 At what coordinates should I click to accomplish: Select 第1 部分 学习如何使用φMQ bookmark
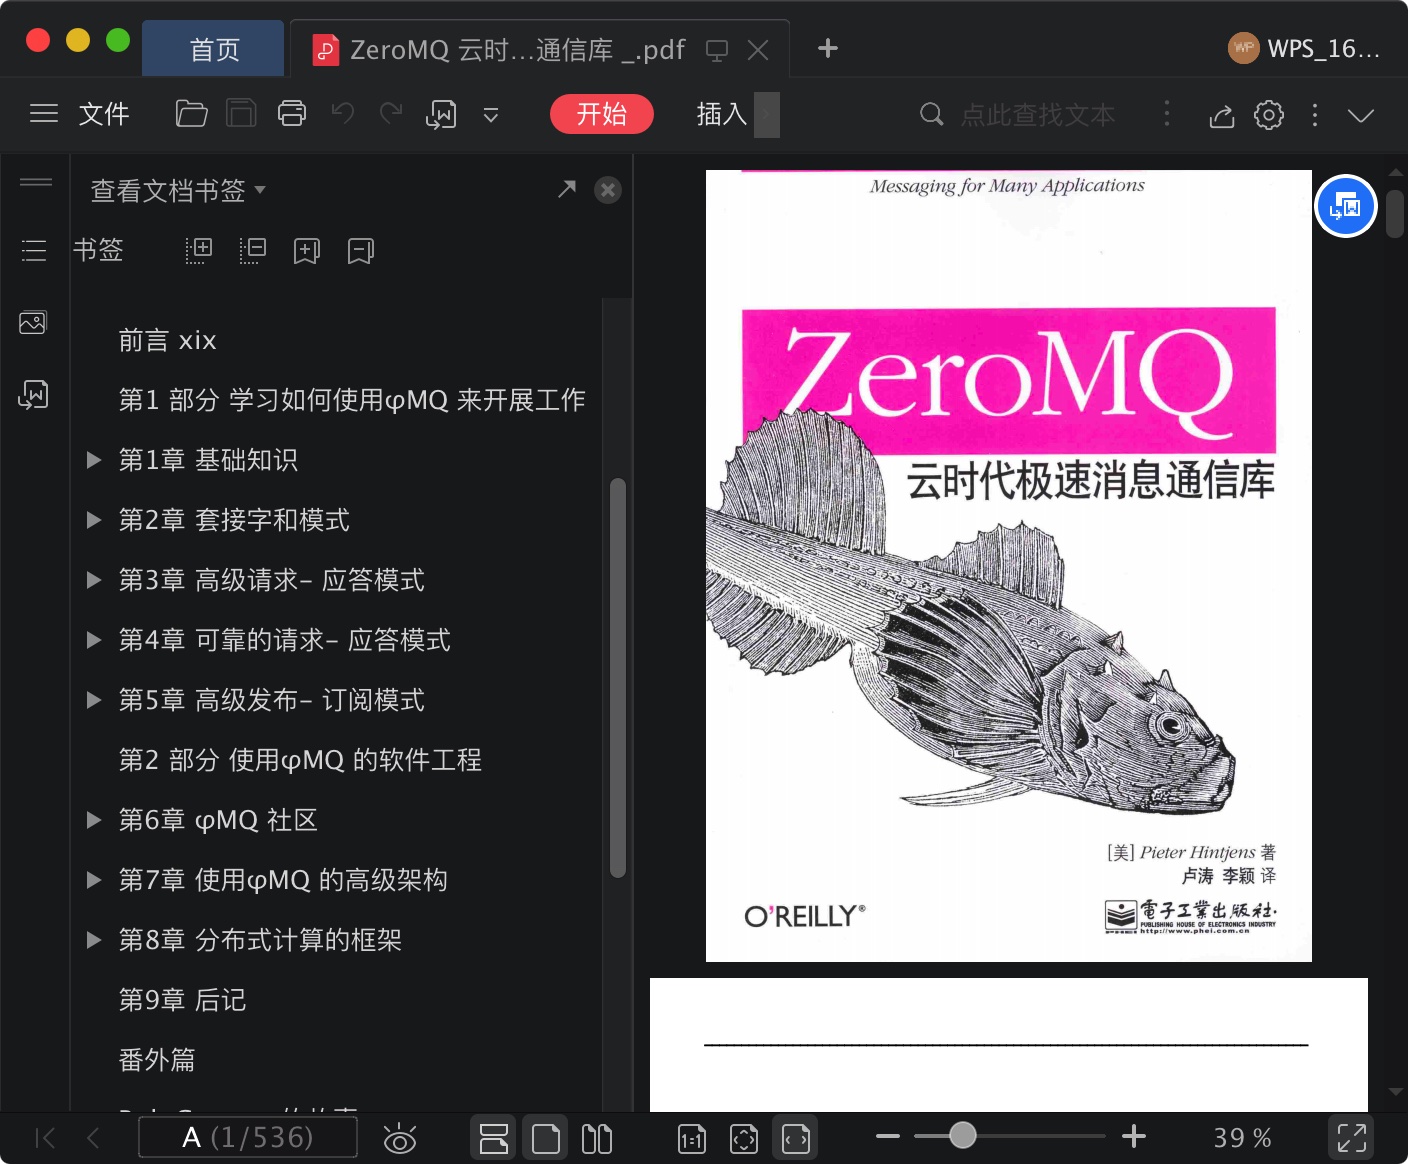352,400
